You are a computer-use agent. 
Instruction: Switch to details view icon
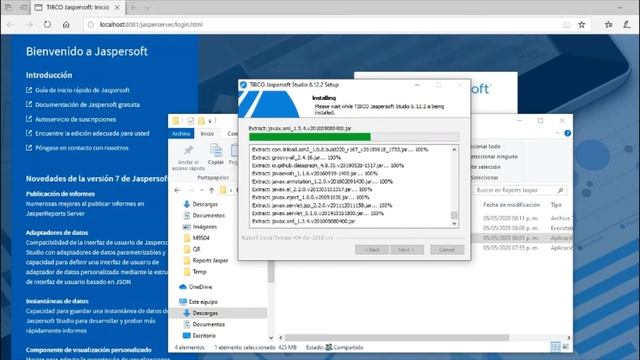pyautogui.click(x=556, y=347)
